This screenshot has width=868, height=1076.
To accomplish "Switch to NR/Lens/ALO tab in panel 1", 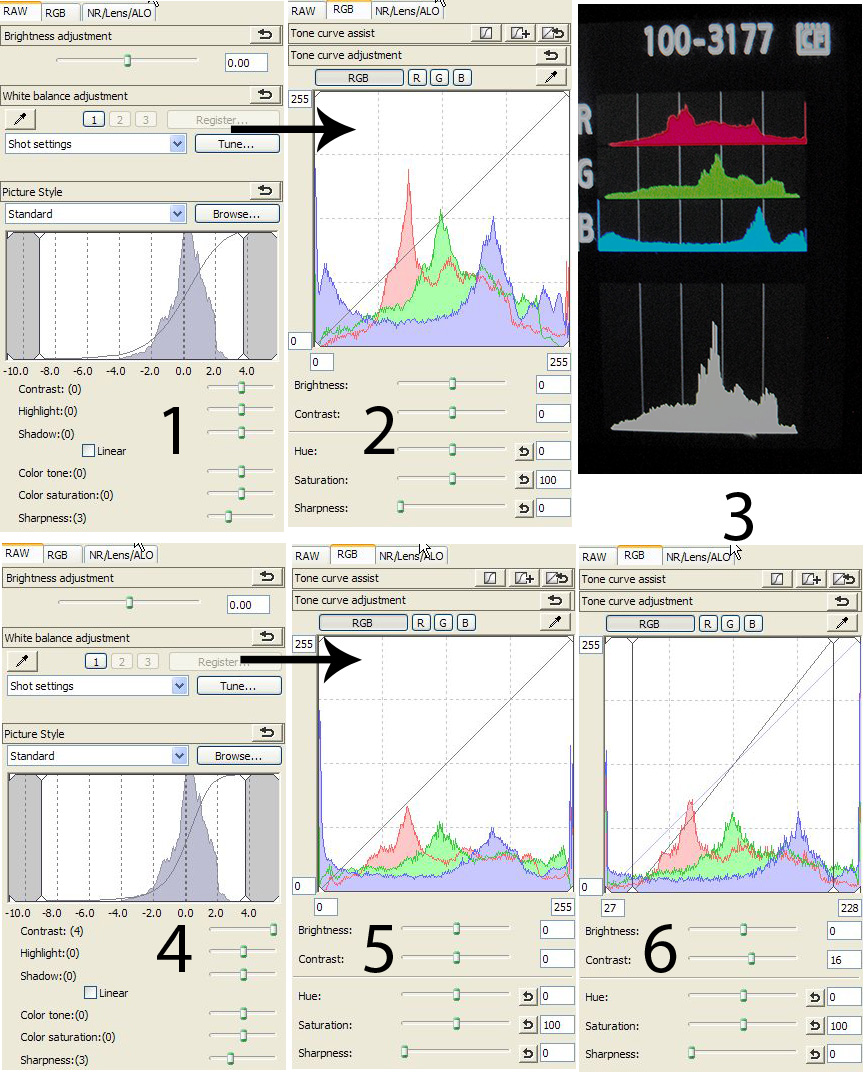I will click(x=120, y=13).
